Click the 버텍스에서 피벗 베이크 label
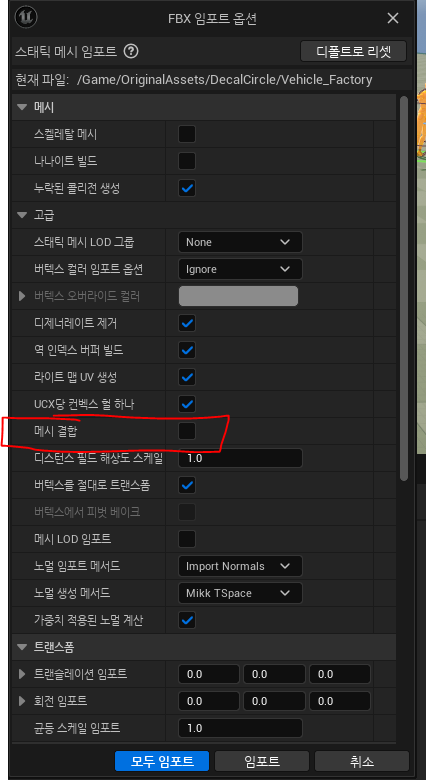Screen dimensions: 426x780 click(x=87, y=512)
